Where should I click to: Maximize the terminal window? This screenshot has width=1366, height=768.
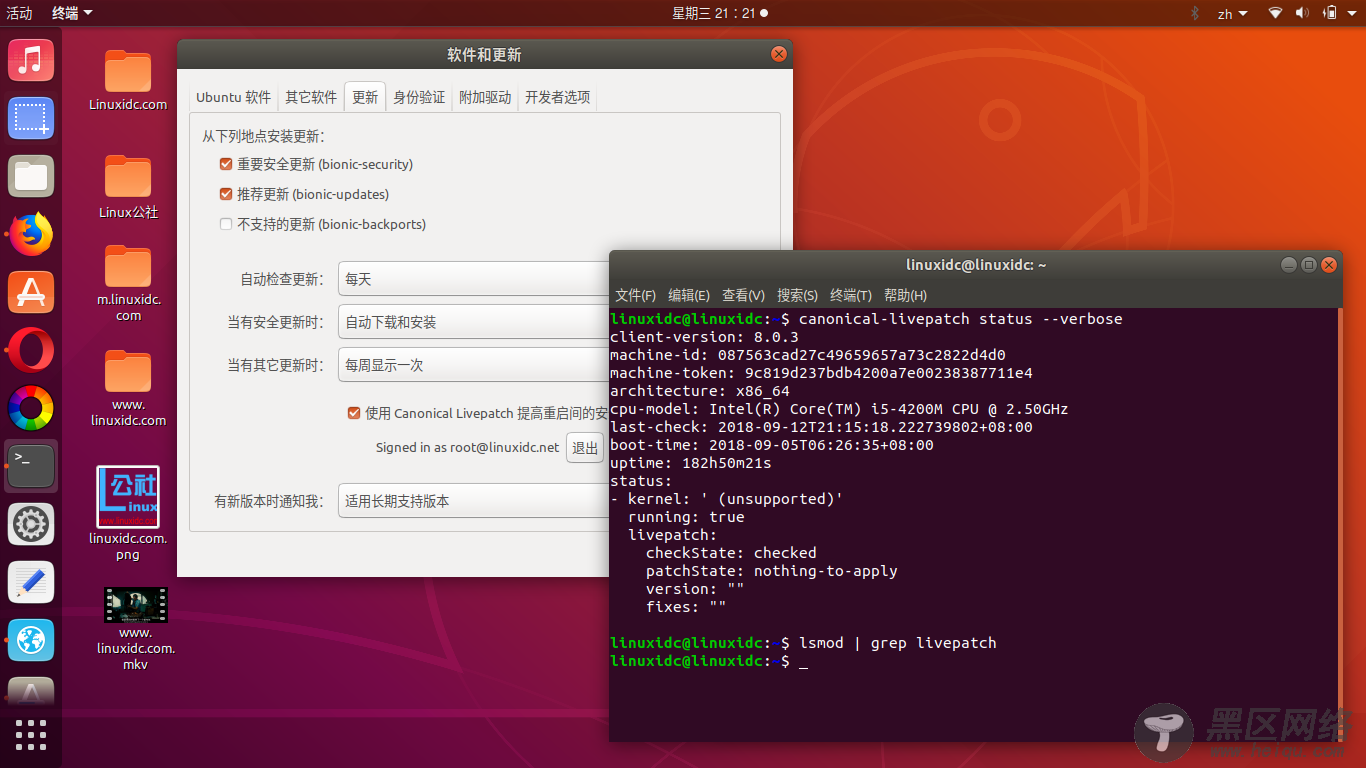[1308, 265]
